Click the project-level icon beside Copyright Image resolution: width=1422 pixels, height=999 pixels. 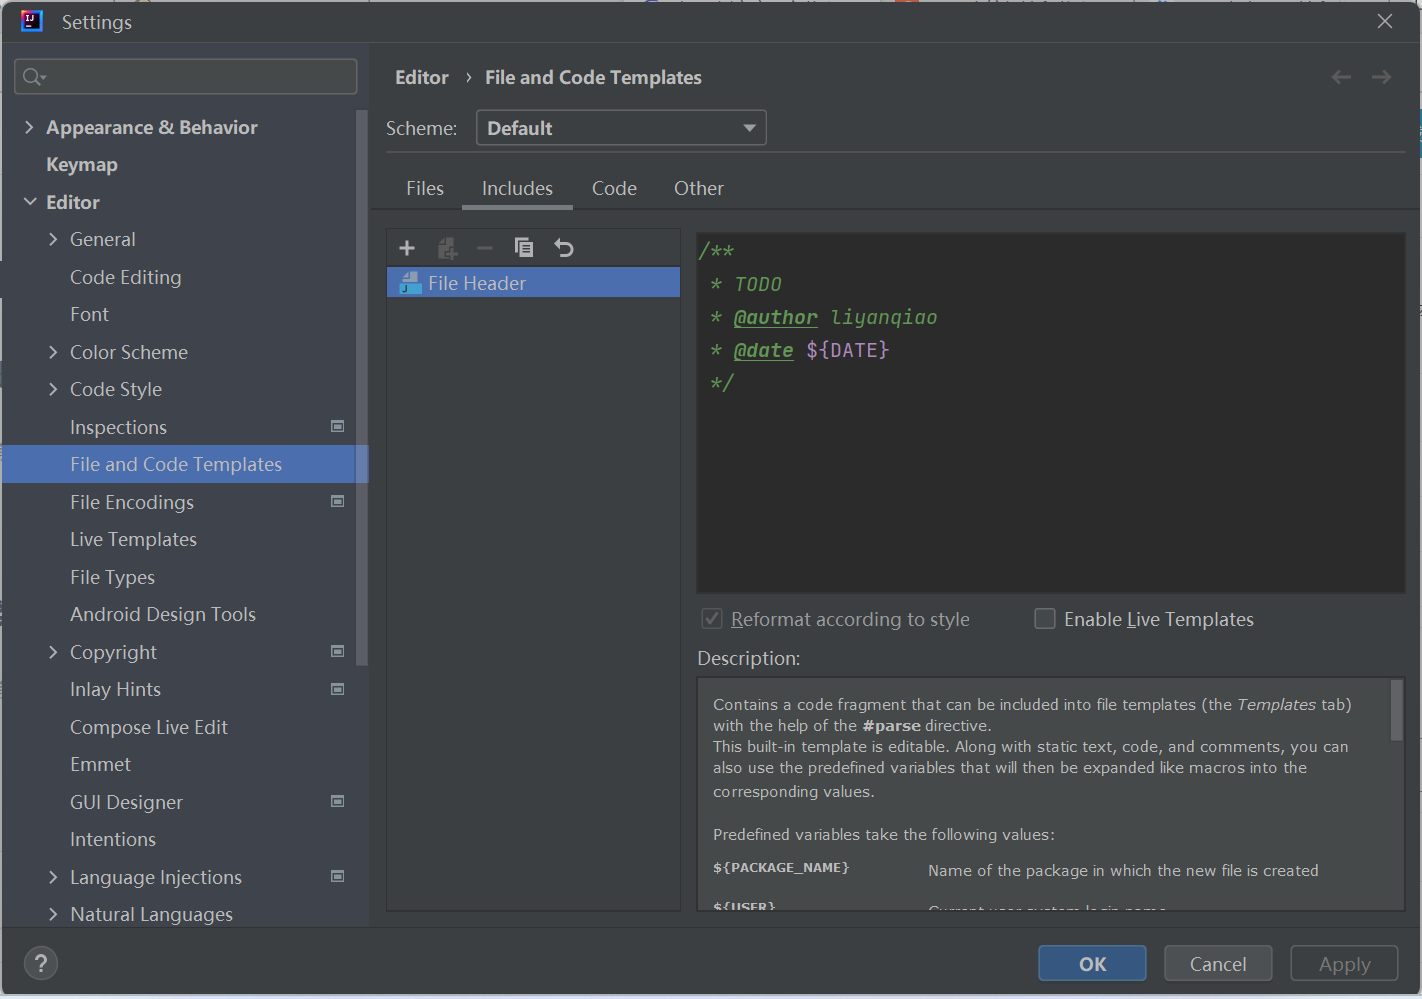[338, 652]
